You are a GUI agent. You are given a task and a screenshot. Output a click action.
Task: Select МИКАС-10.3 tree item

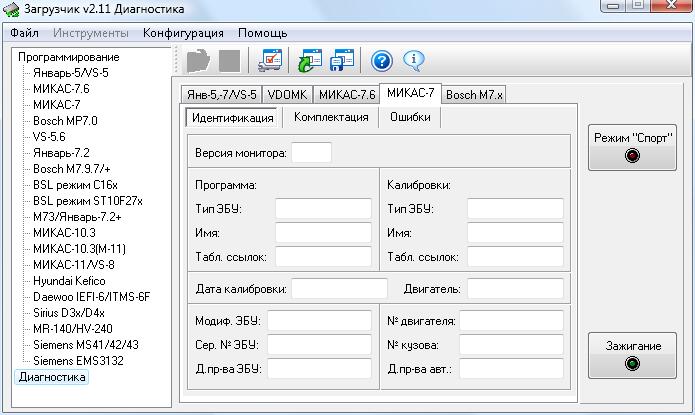[x=64, y=233]
